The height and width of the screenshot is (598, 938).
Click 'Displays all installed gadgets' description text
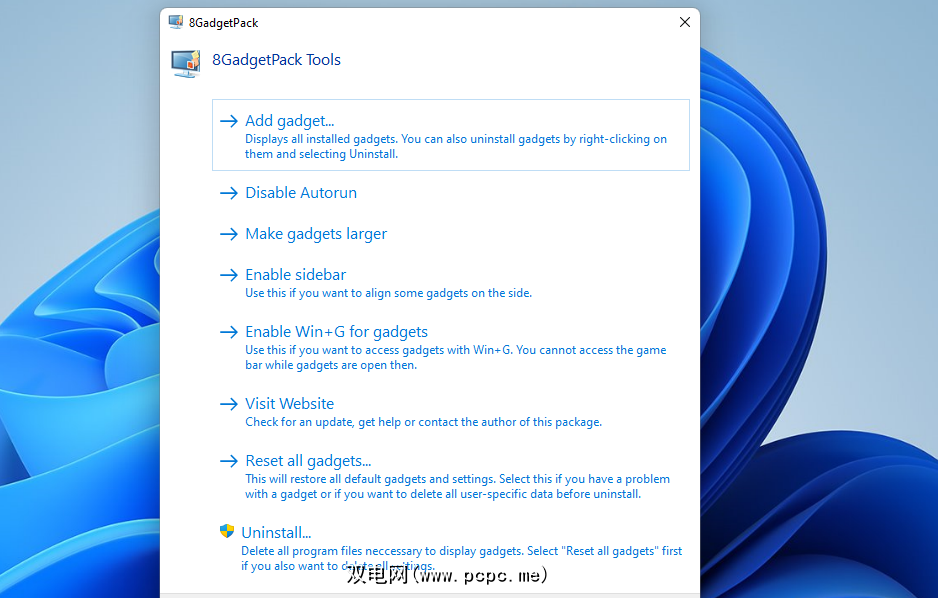(x=456, y=147)
